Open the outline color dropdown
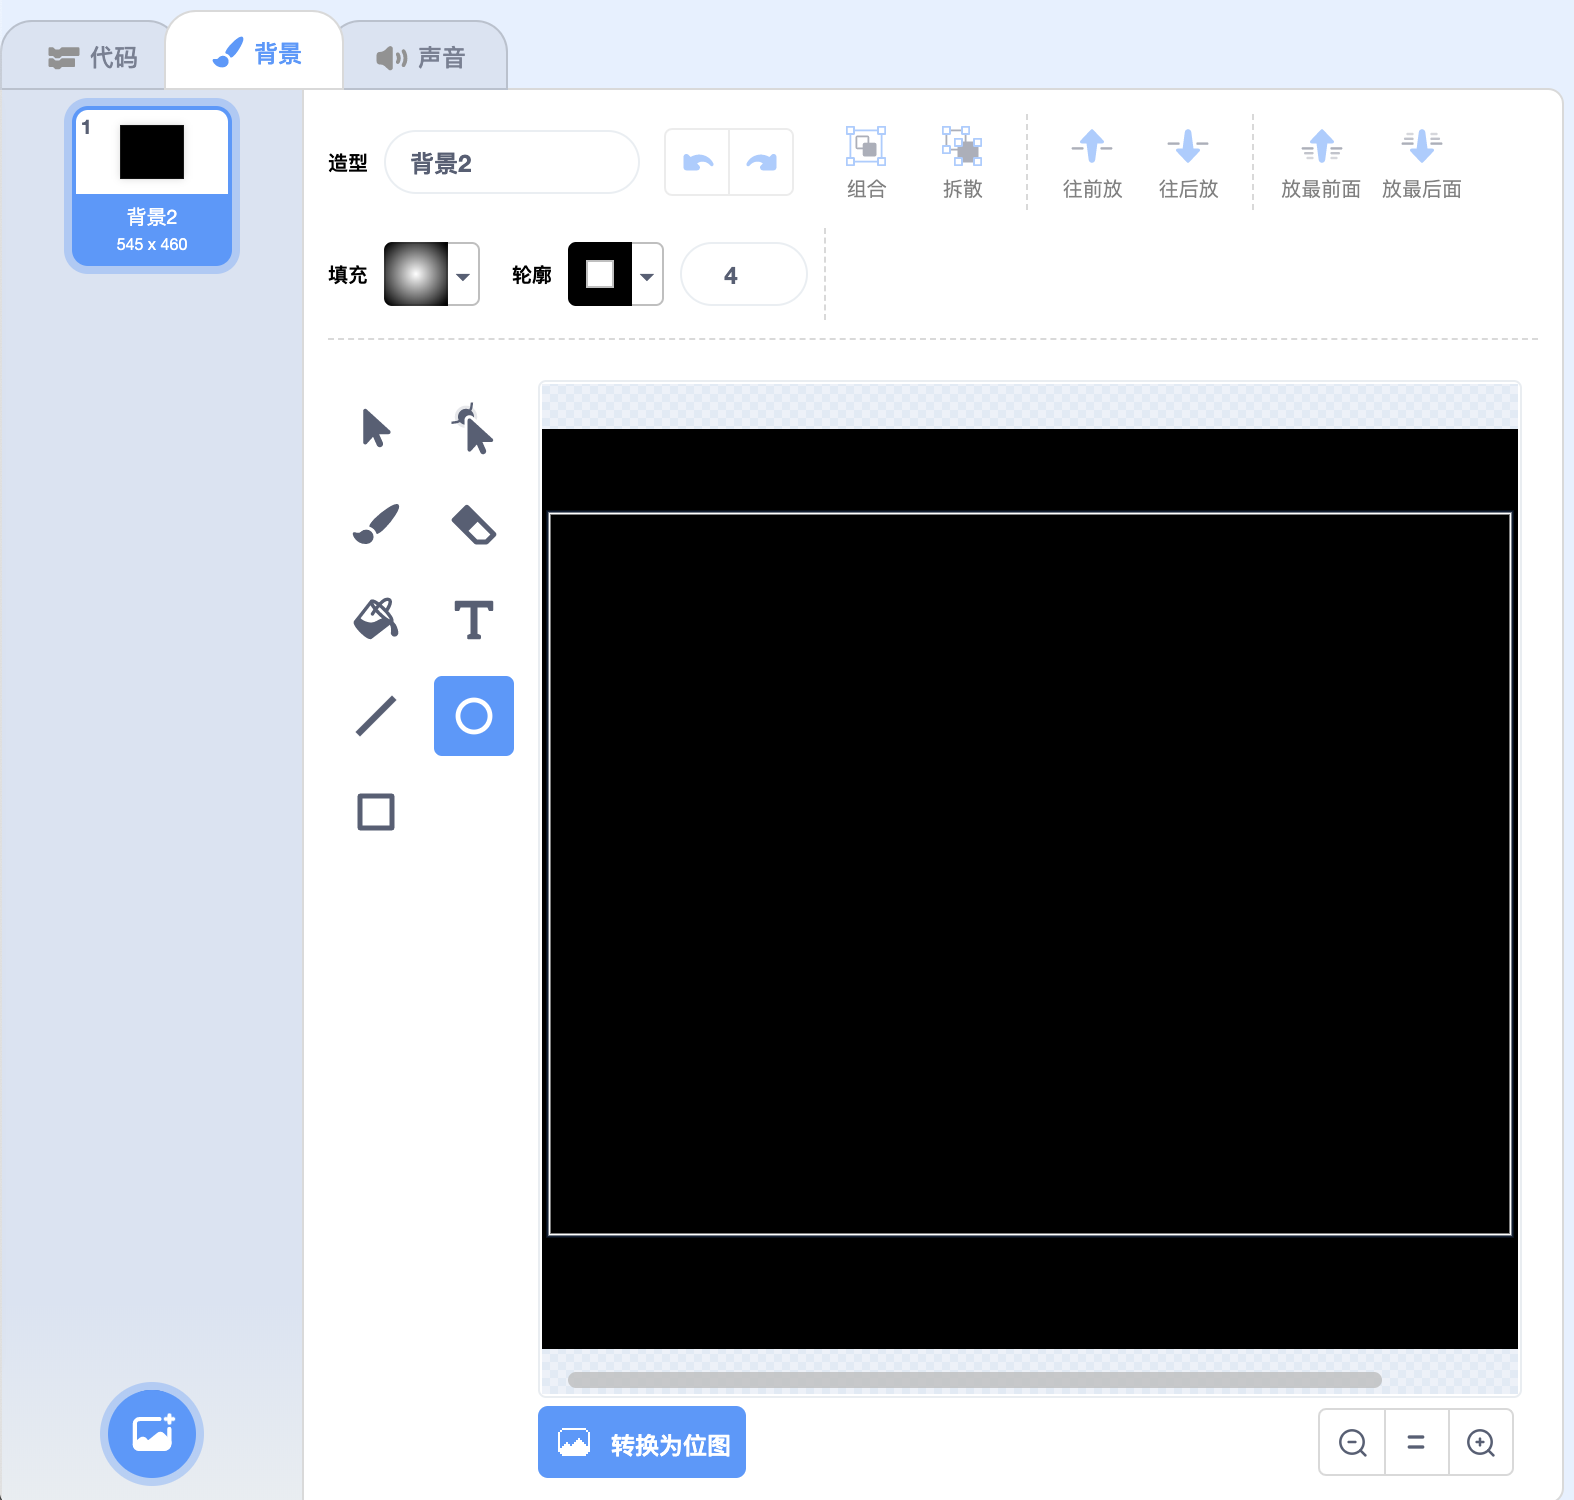This screenshot has width=1574, height=1500. (x=647, y=275)
